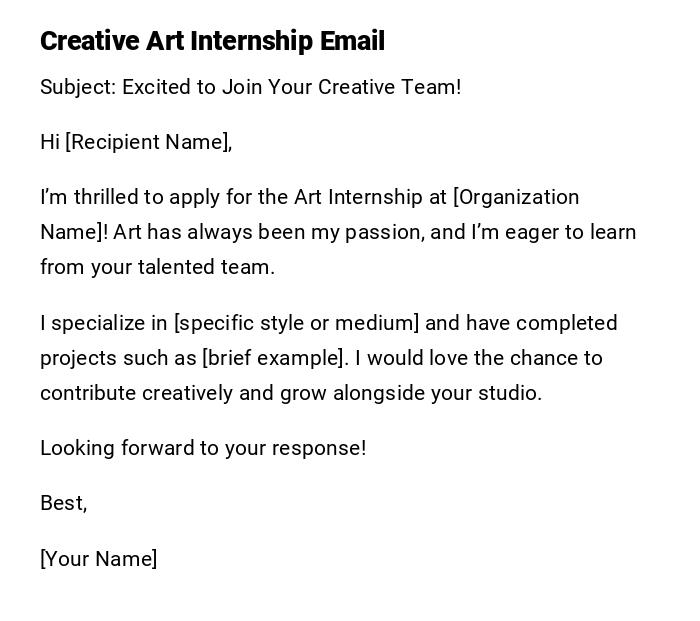Click the word thrilled in first paragraph
This screenshot has height=621, width=700.
click(x=98, y=197)
